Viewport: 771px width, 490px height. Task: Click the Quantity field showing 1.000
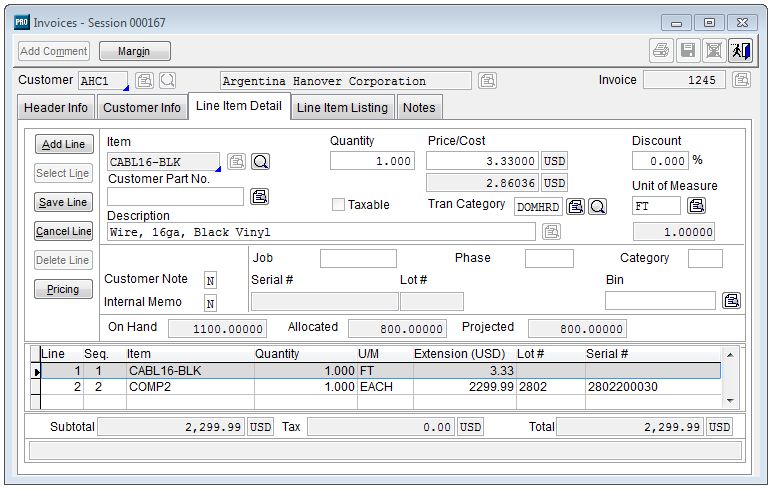click(372, 161)
